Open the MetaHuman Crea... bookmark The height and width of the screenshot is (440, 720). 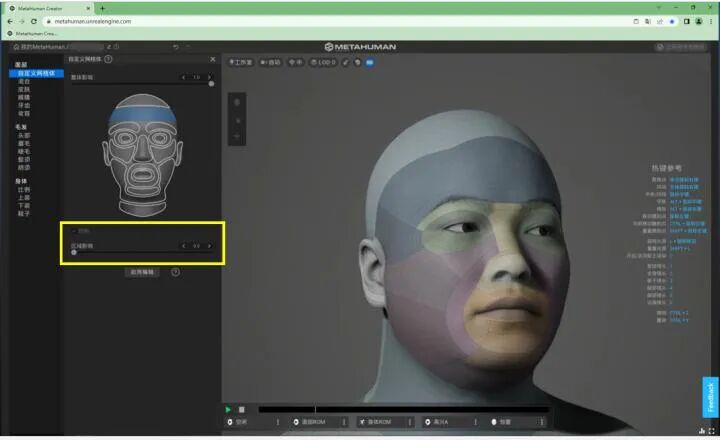[32, 34]
